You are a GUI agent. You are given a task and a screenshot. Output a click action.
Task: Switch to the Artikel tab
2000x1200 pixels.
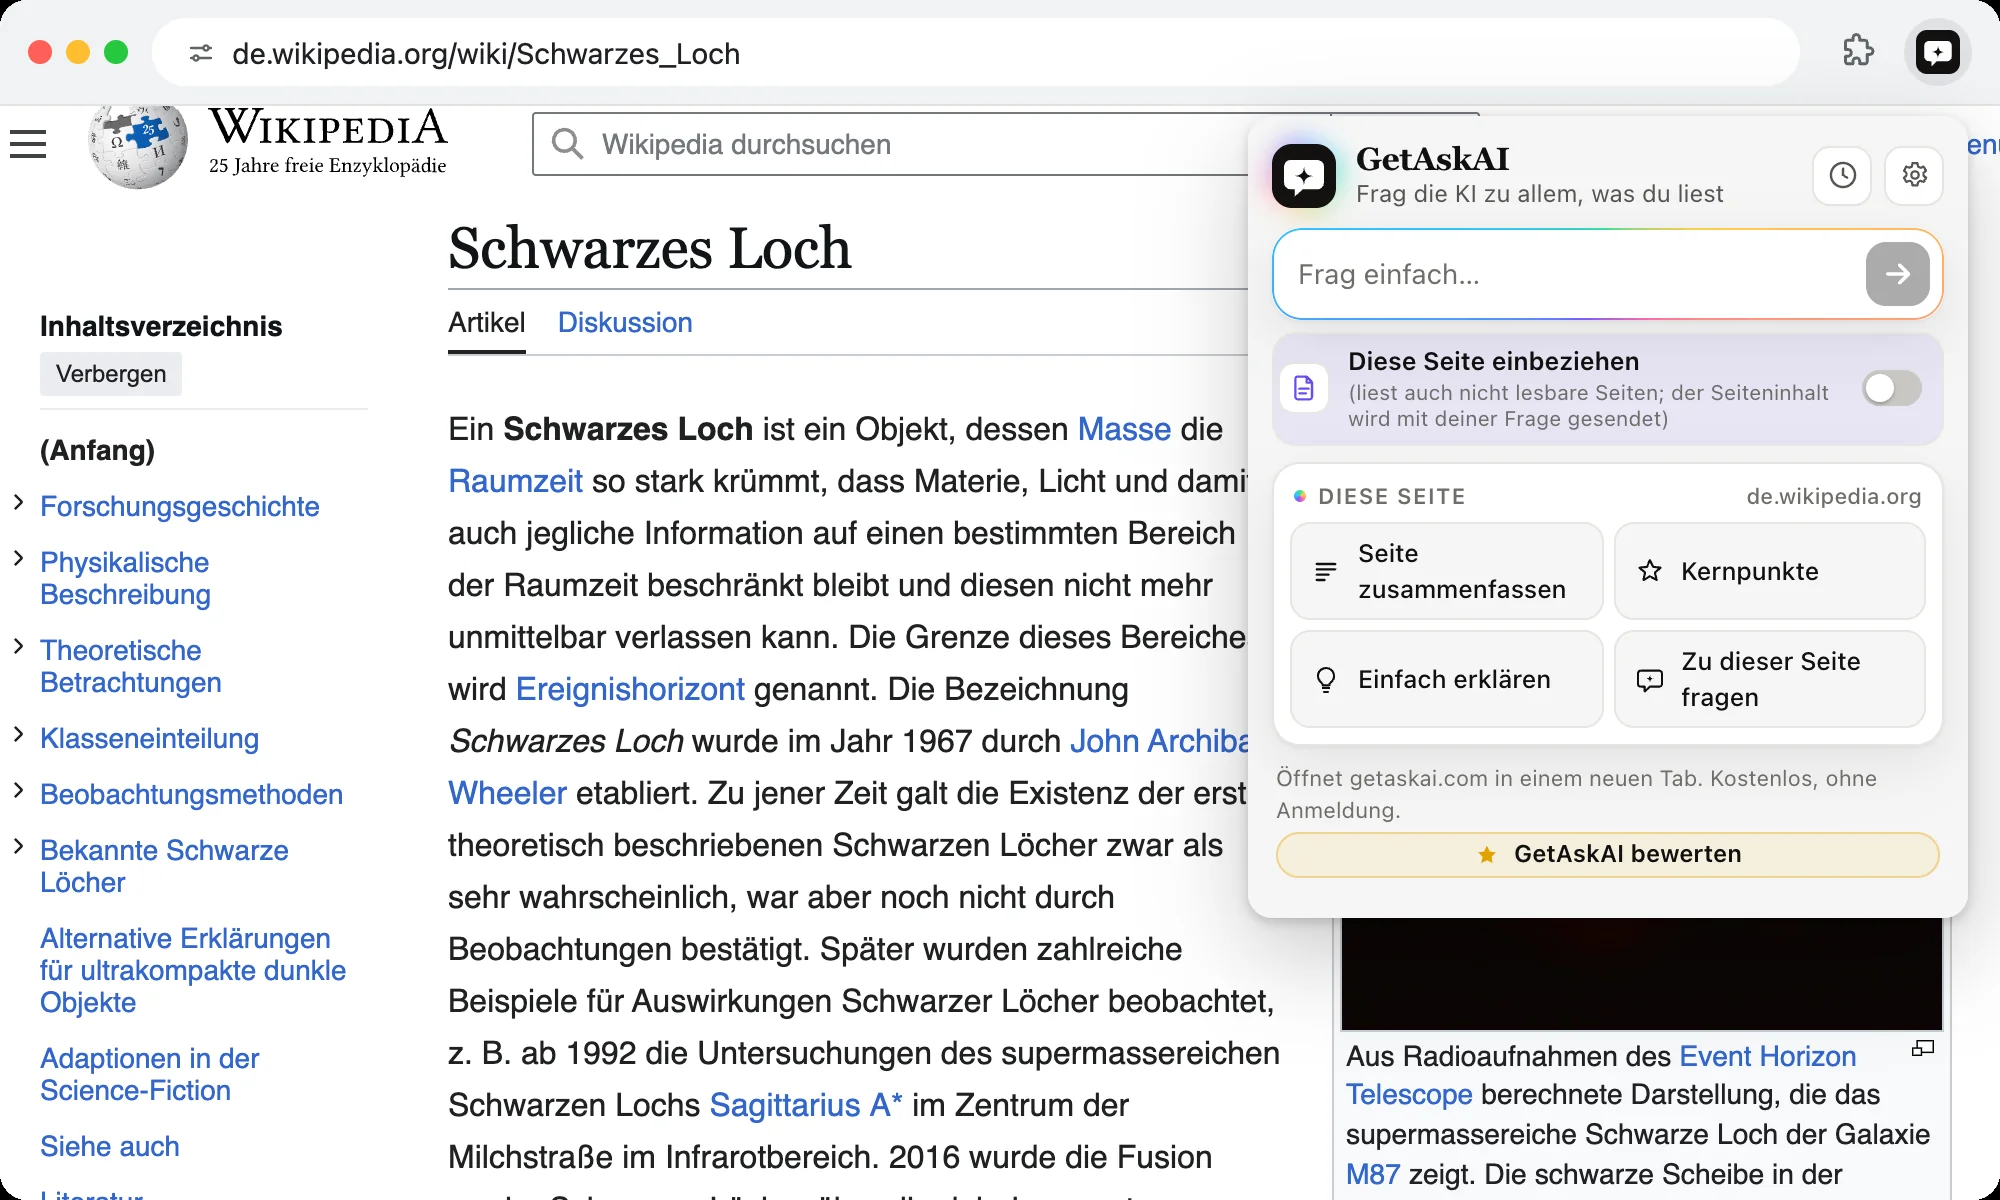pos(486,323)
